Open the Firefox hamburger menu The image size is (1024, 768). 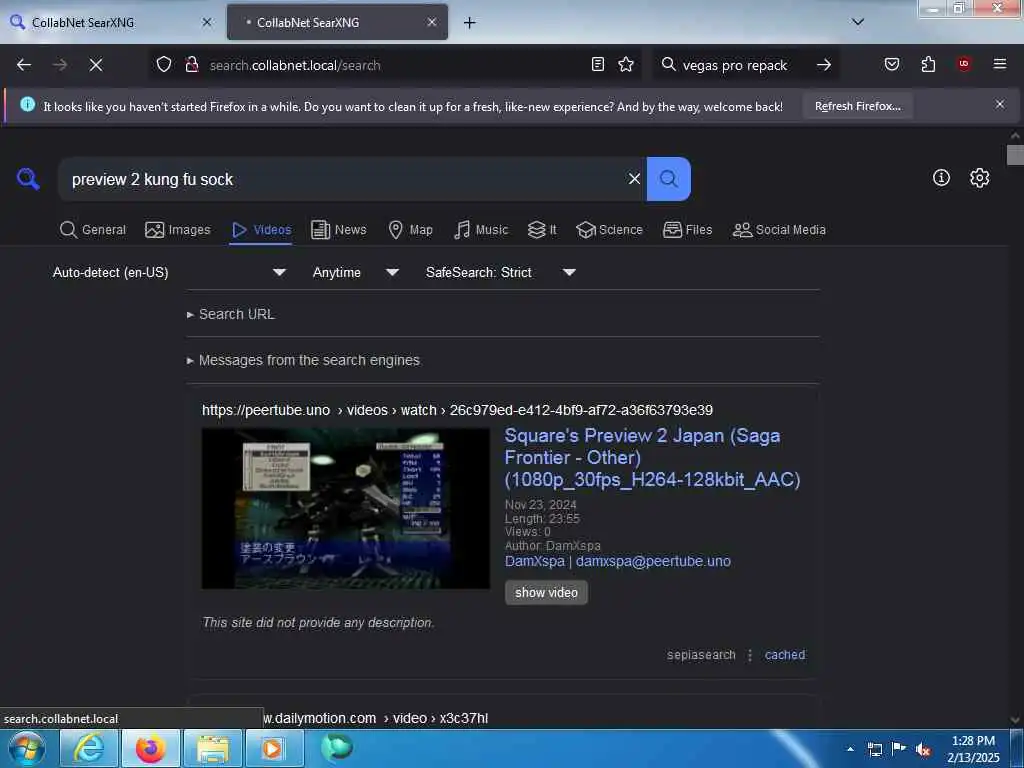coord(1000,64)
